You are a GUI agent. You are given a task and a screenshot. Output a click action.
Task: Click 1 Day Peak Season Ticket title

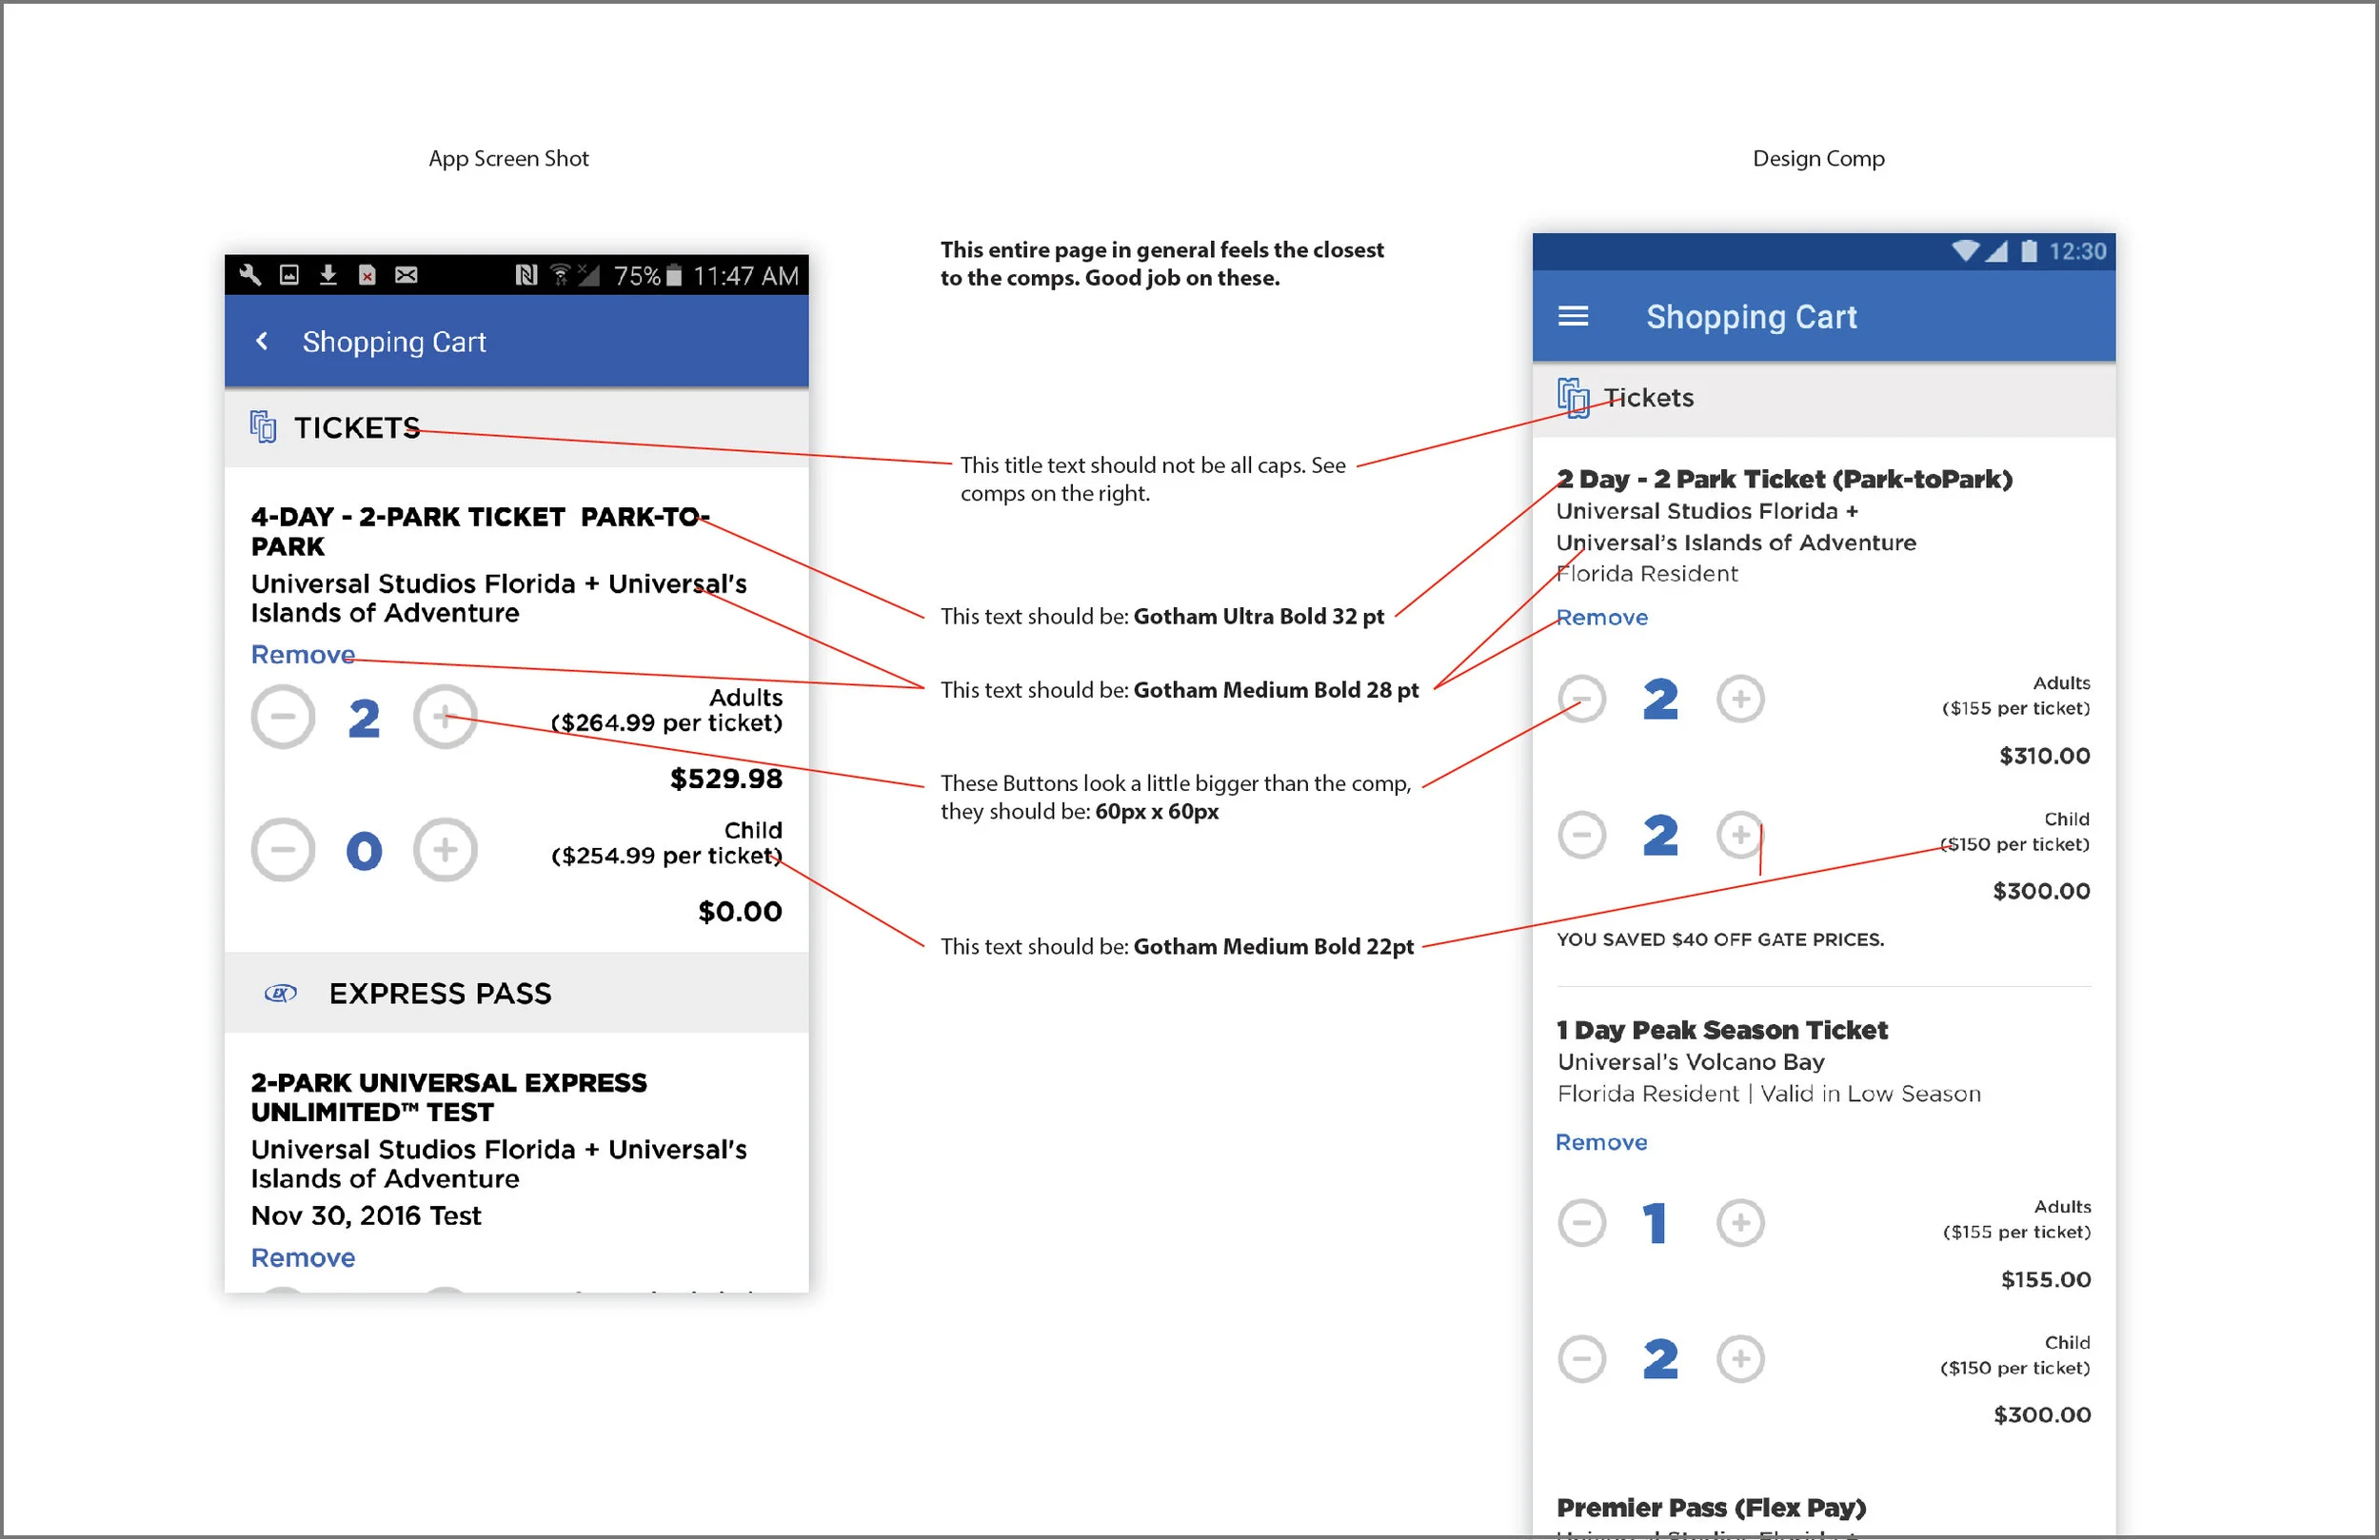(1723, 1030)
